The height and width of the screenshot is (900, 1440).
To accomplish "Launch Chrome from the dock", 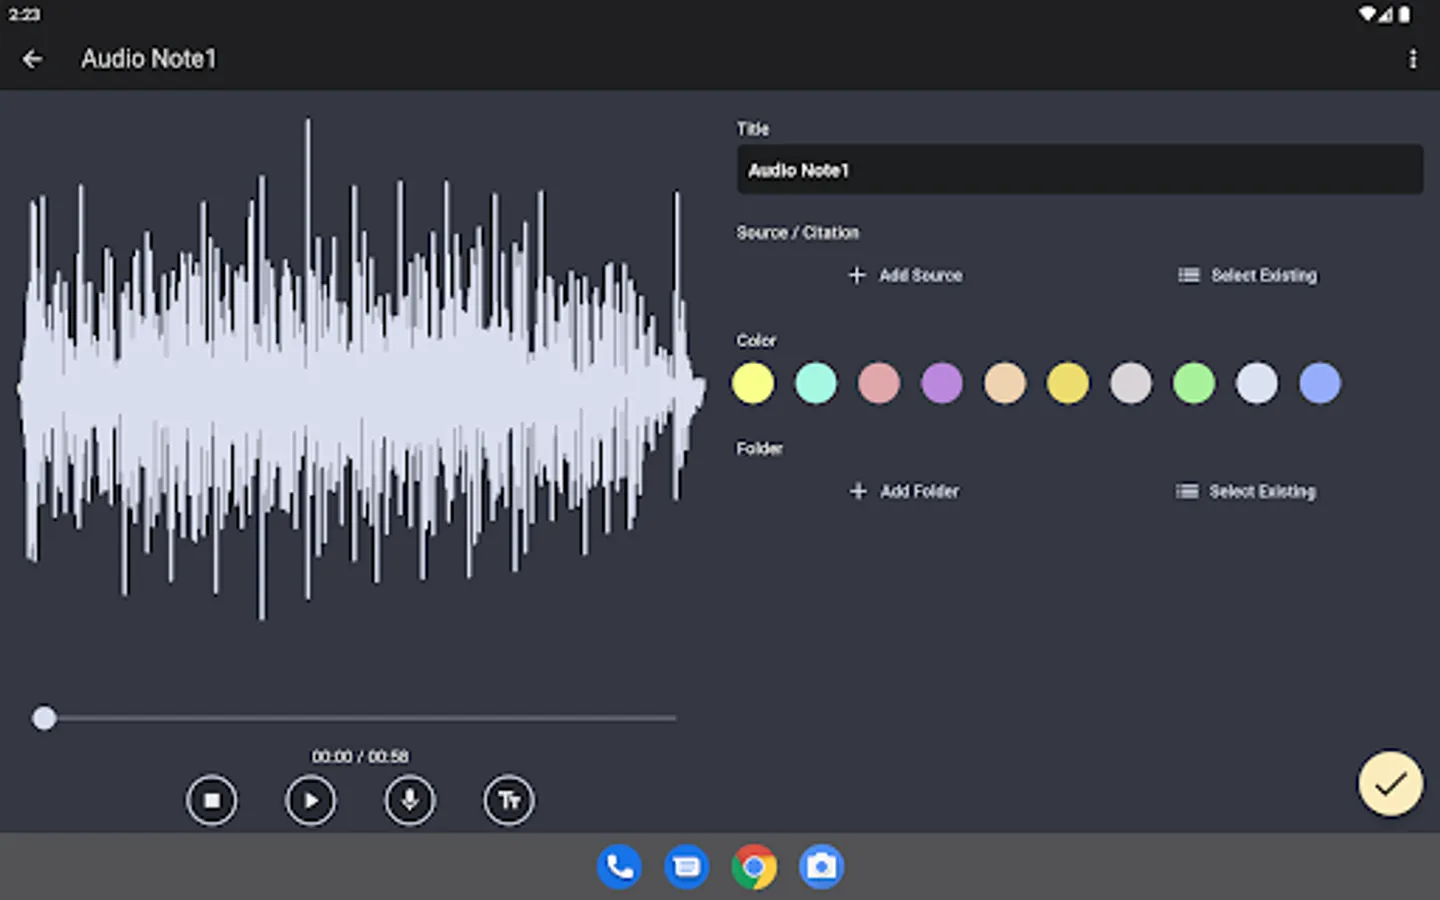I will (754, 867).
